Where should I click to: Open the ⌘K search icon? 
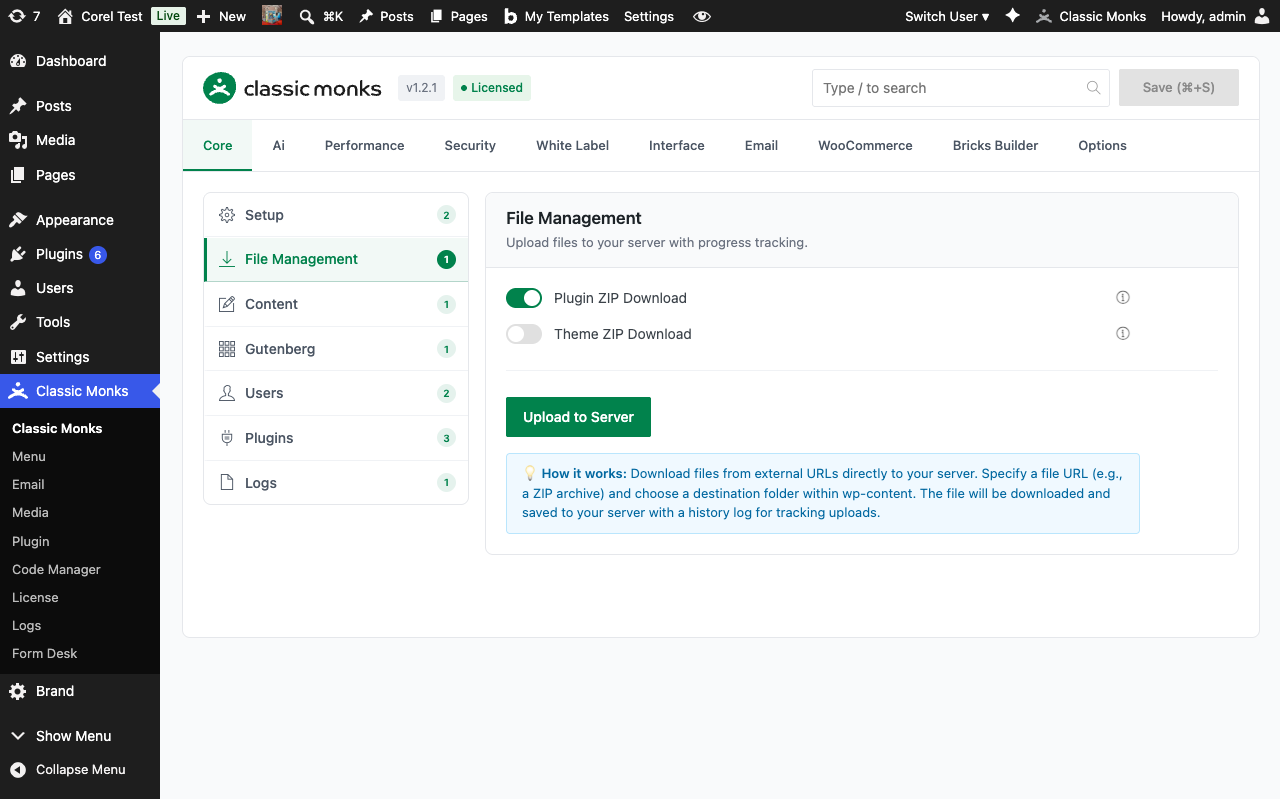[x=307, y=16]
